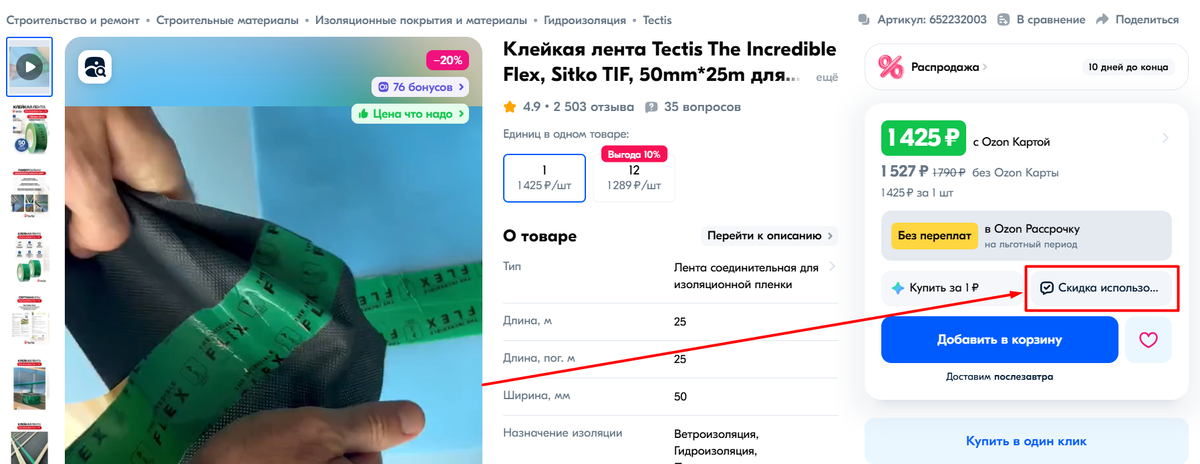Click the Купить в один клик button
This screenshot has height=464, width=1200.
[x=1026, y=441]
